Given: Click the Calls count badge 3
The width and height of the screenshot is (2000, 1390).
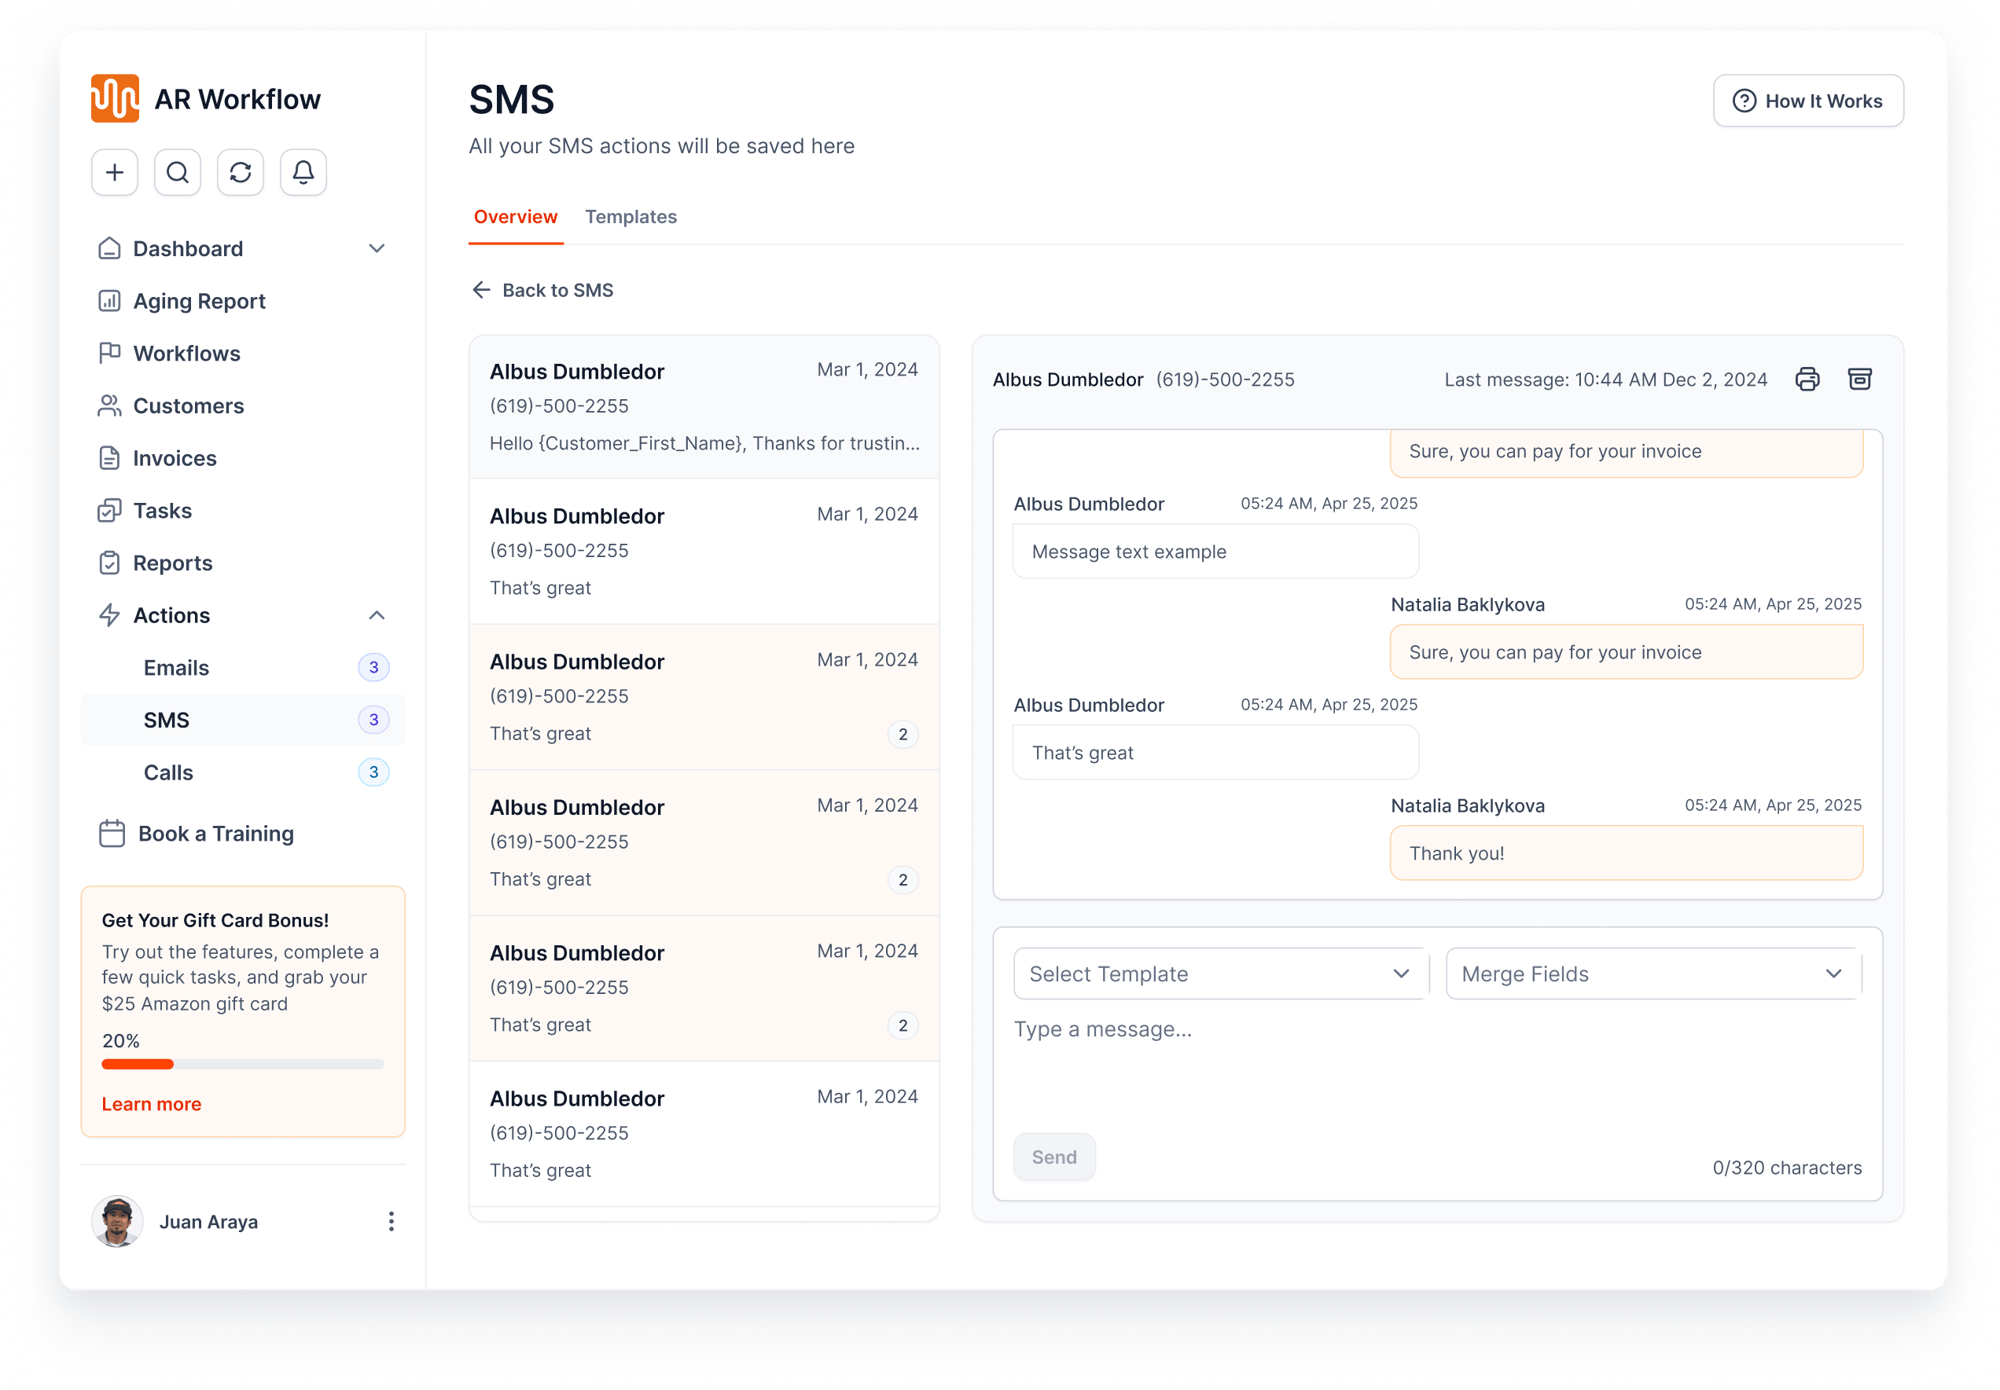Looking at the screenshot, I should 374,772.
